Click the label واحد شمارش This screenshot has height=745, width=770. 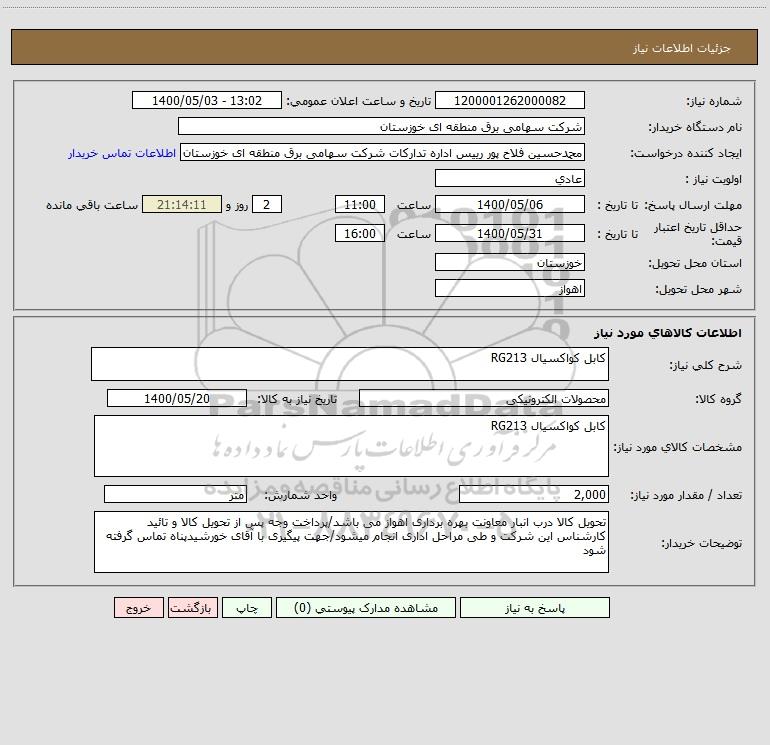[301, 495]
